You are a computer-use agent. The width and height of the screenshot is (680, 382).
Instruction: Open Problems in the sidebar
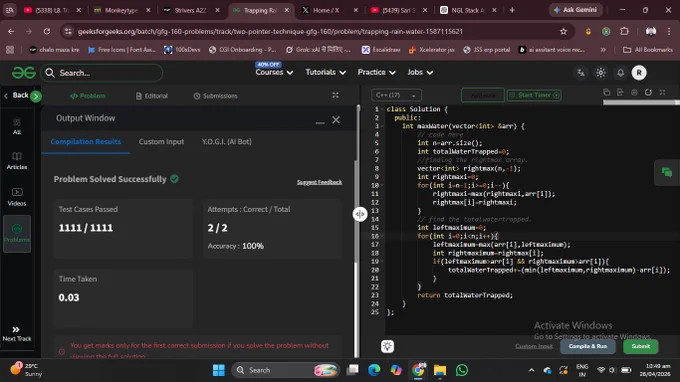(x=17, y=234)
